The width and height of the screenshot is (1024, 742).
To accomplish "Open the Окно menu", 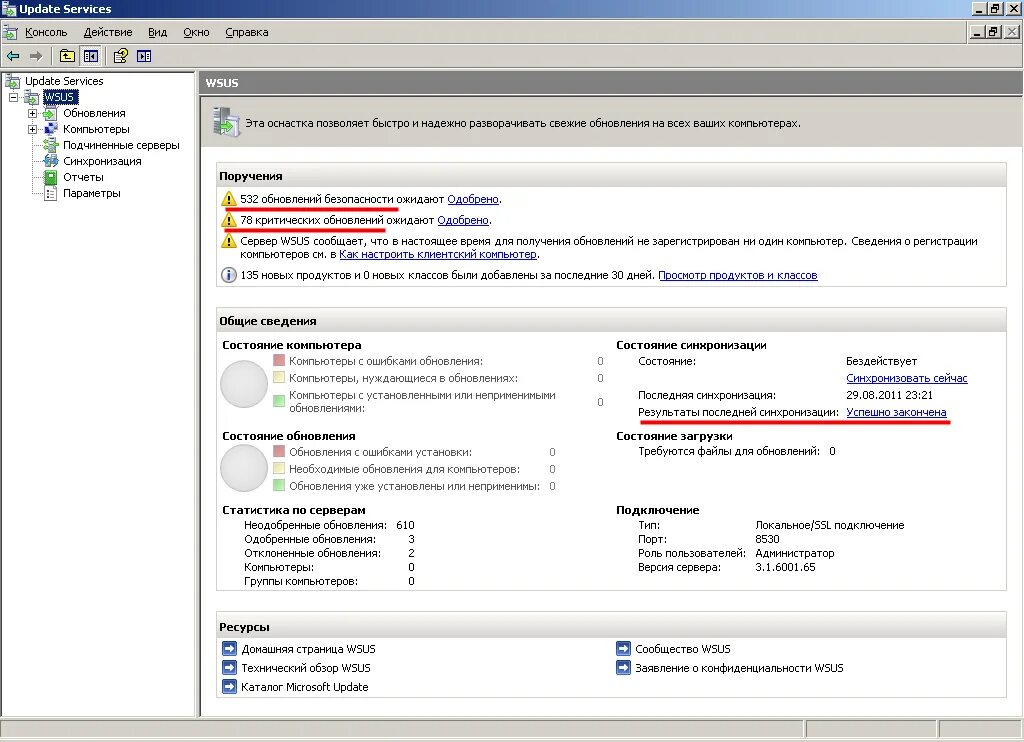I will pos(196,32).
